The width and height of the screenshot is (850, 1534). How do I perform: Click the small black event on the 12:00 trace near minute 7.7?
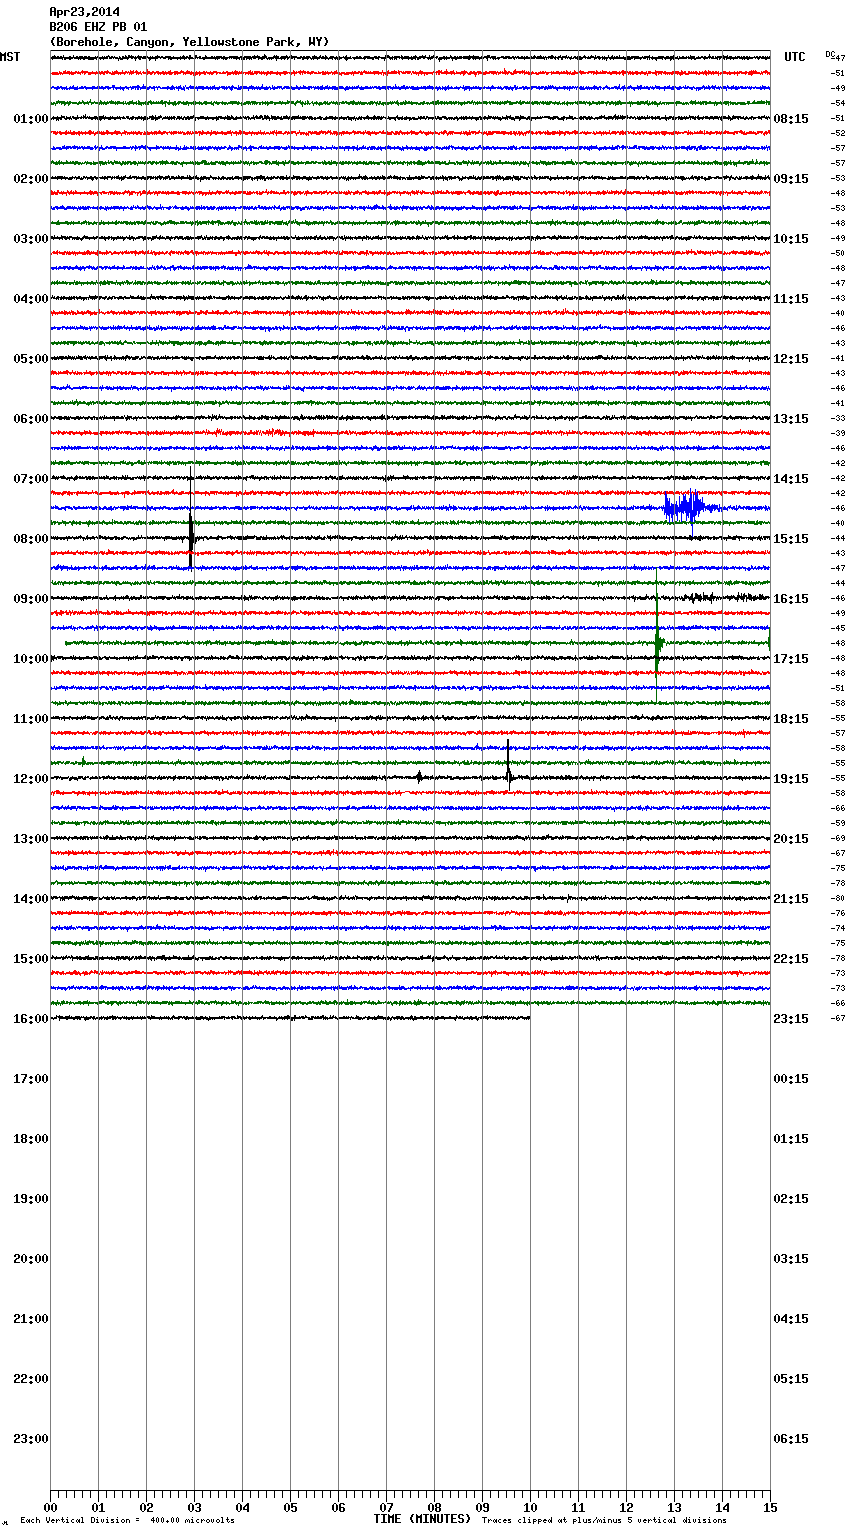click(x=419, y=777)
